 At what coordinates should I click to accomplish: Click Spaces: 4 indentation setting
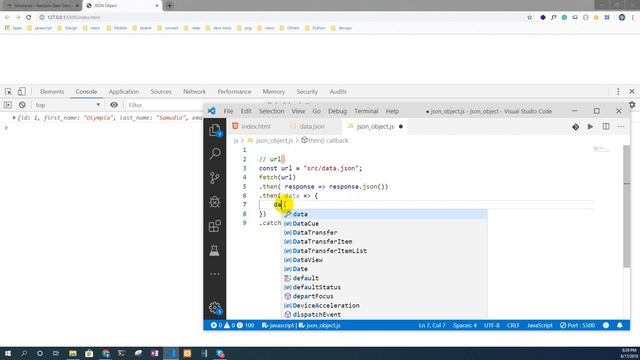(x=464, y=325)
